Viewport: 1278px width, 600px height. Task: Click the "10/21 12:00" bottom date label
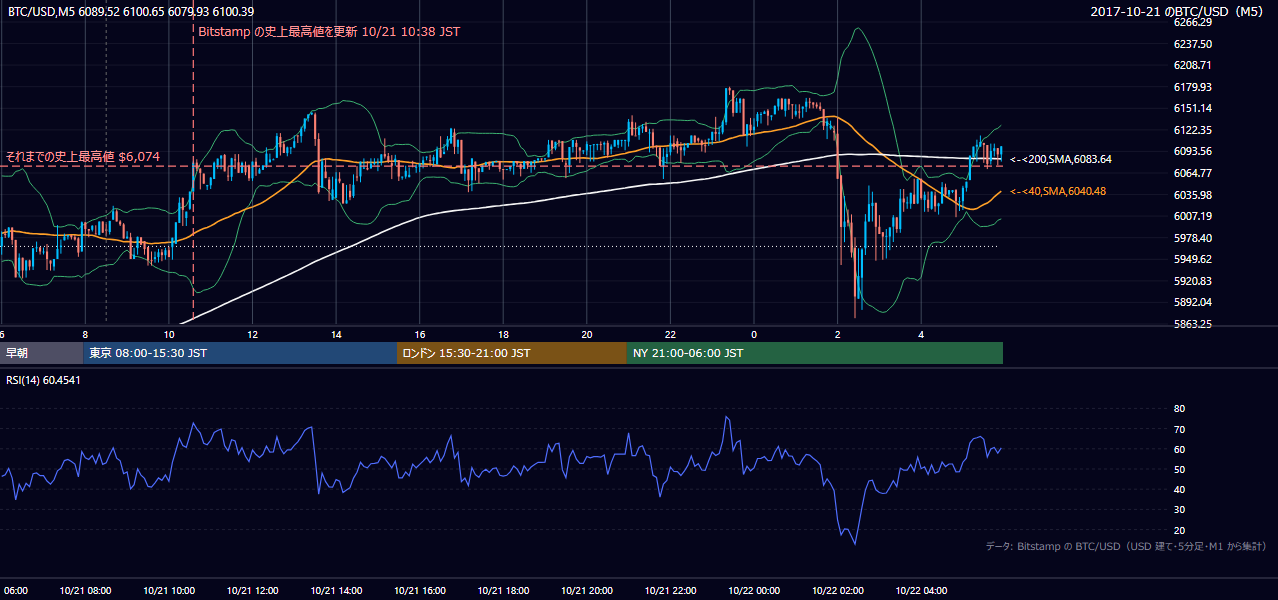[x=253, y=591]
